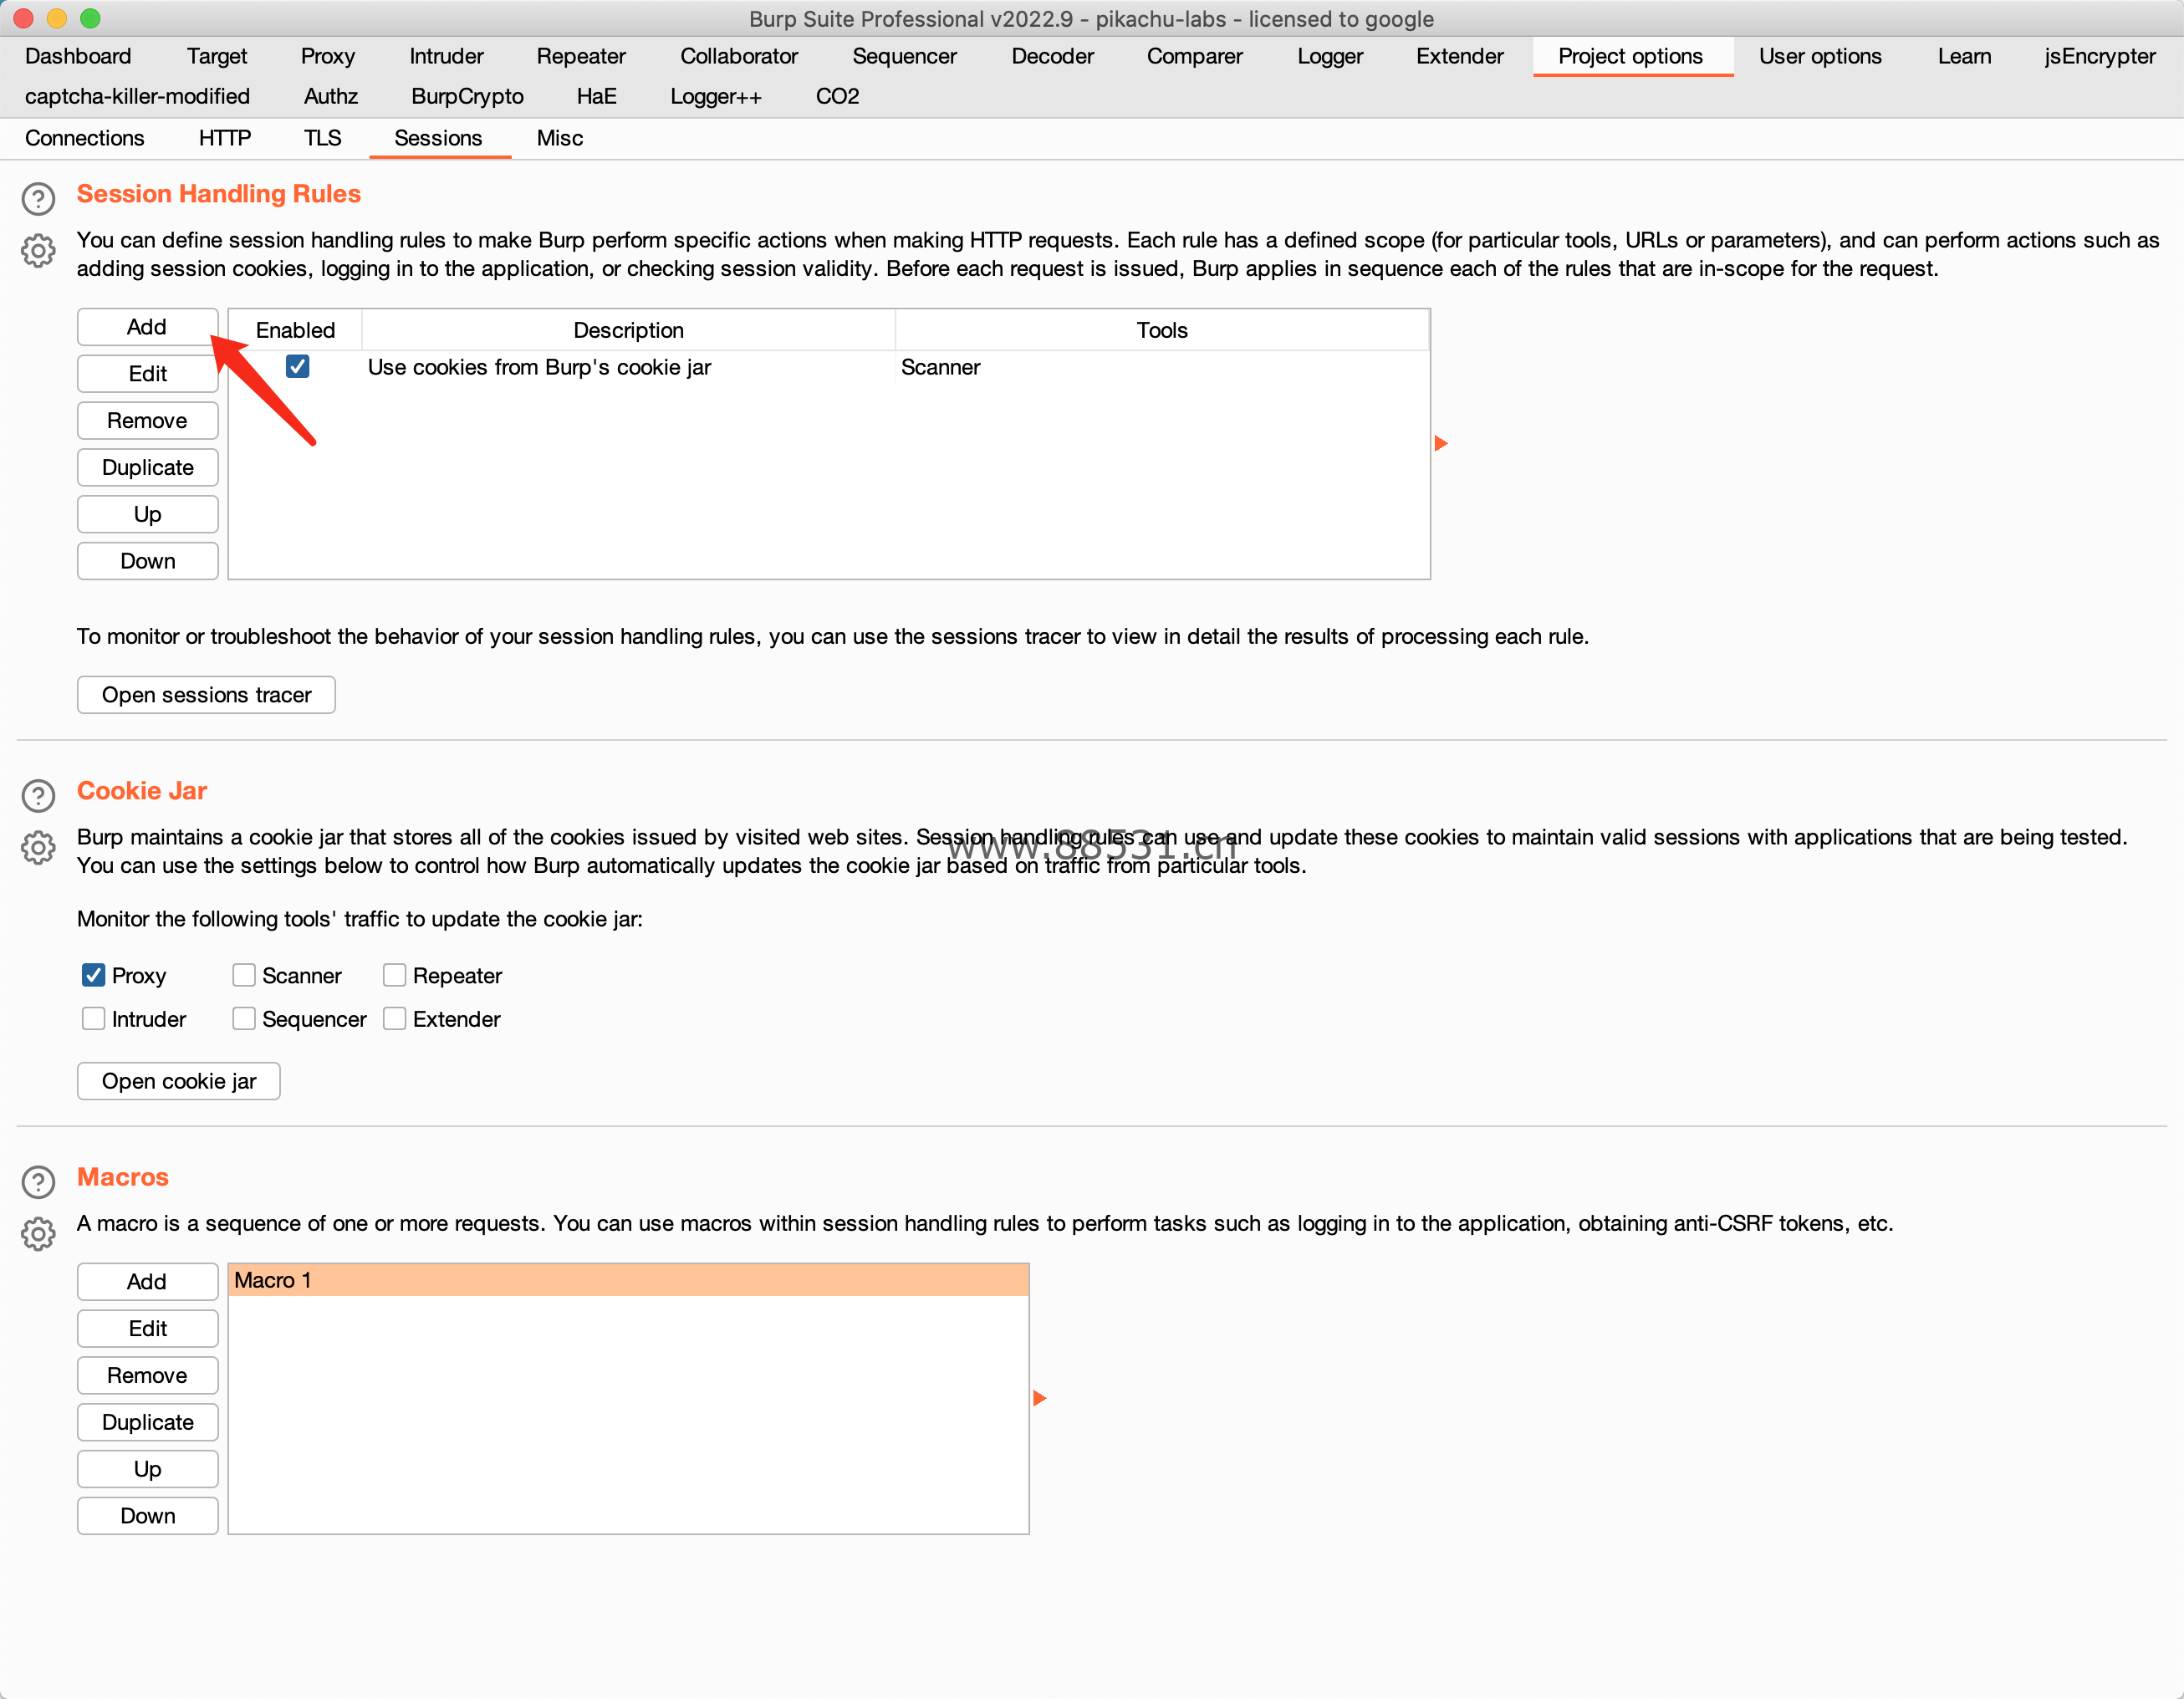The height and width of the screenshot is (1699, 2184).
Task: Uncheck Proxy cookie jar monitoring
Action: point(93,975)
